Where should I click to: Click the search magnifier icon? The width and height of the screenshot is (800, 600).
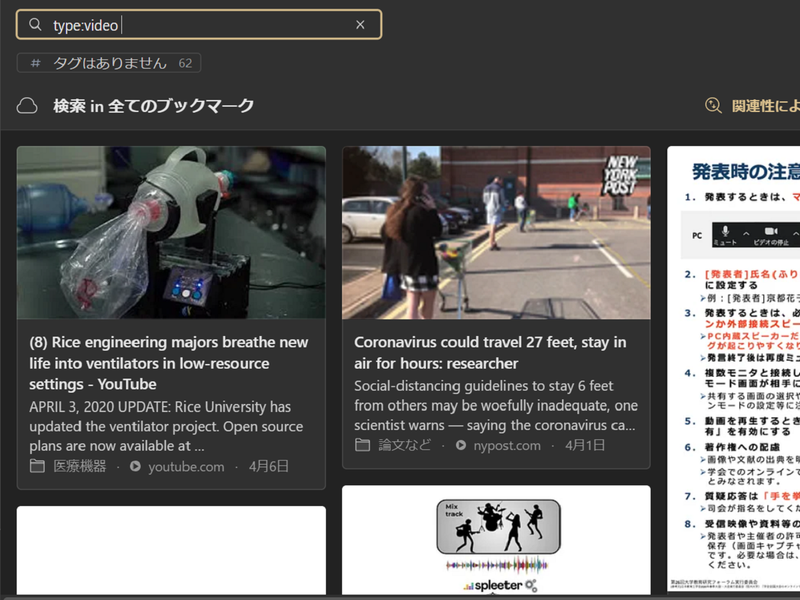pos(36,25)
